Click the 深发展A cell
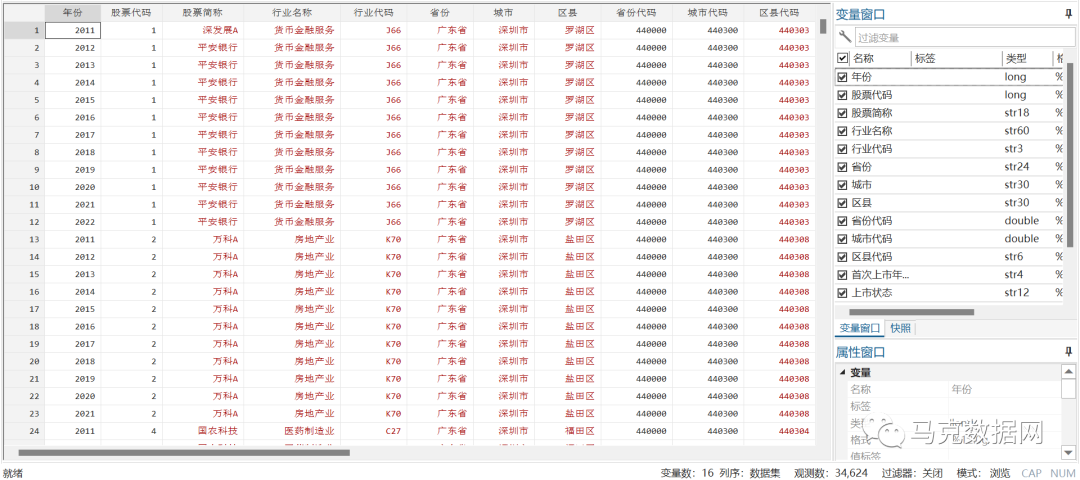Screen dimensions: 1080x480 (203, 30)
